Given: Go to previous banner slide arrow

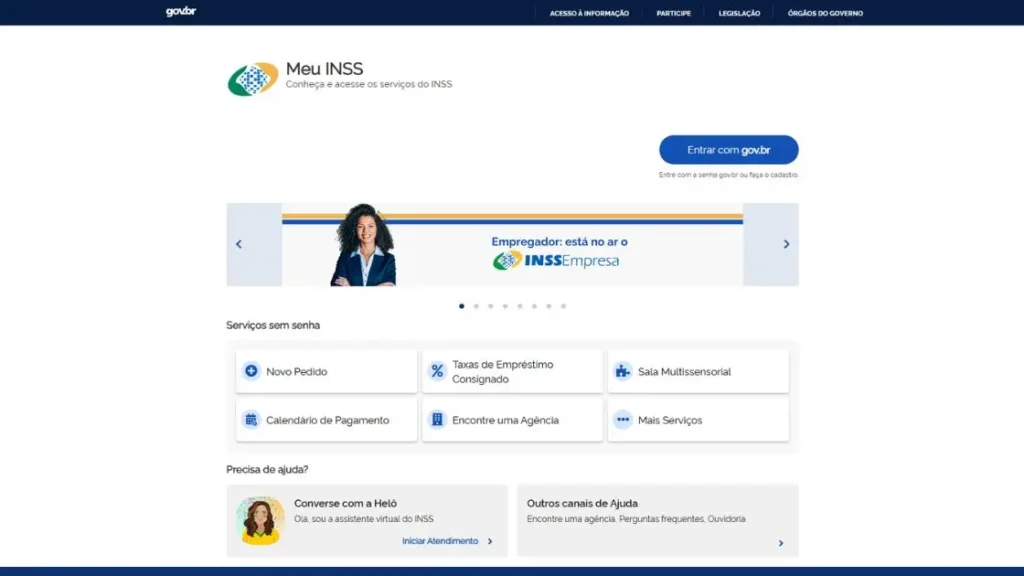Looking at the screenshot, I should [238, 244].
